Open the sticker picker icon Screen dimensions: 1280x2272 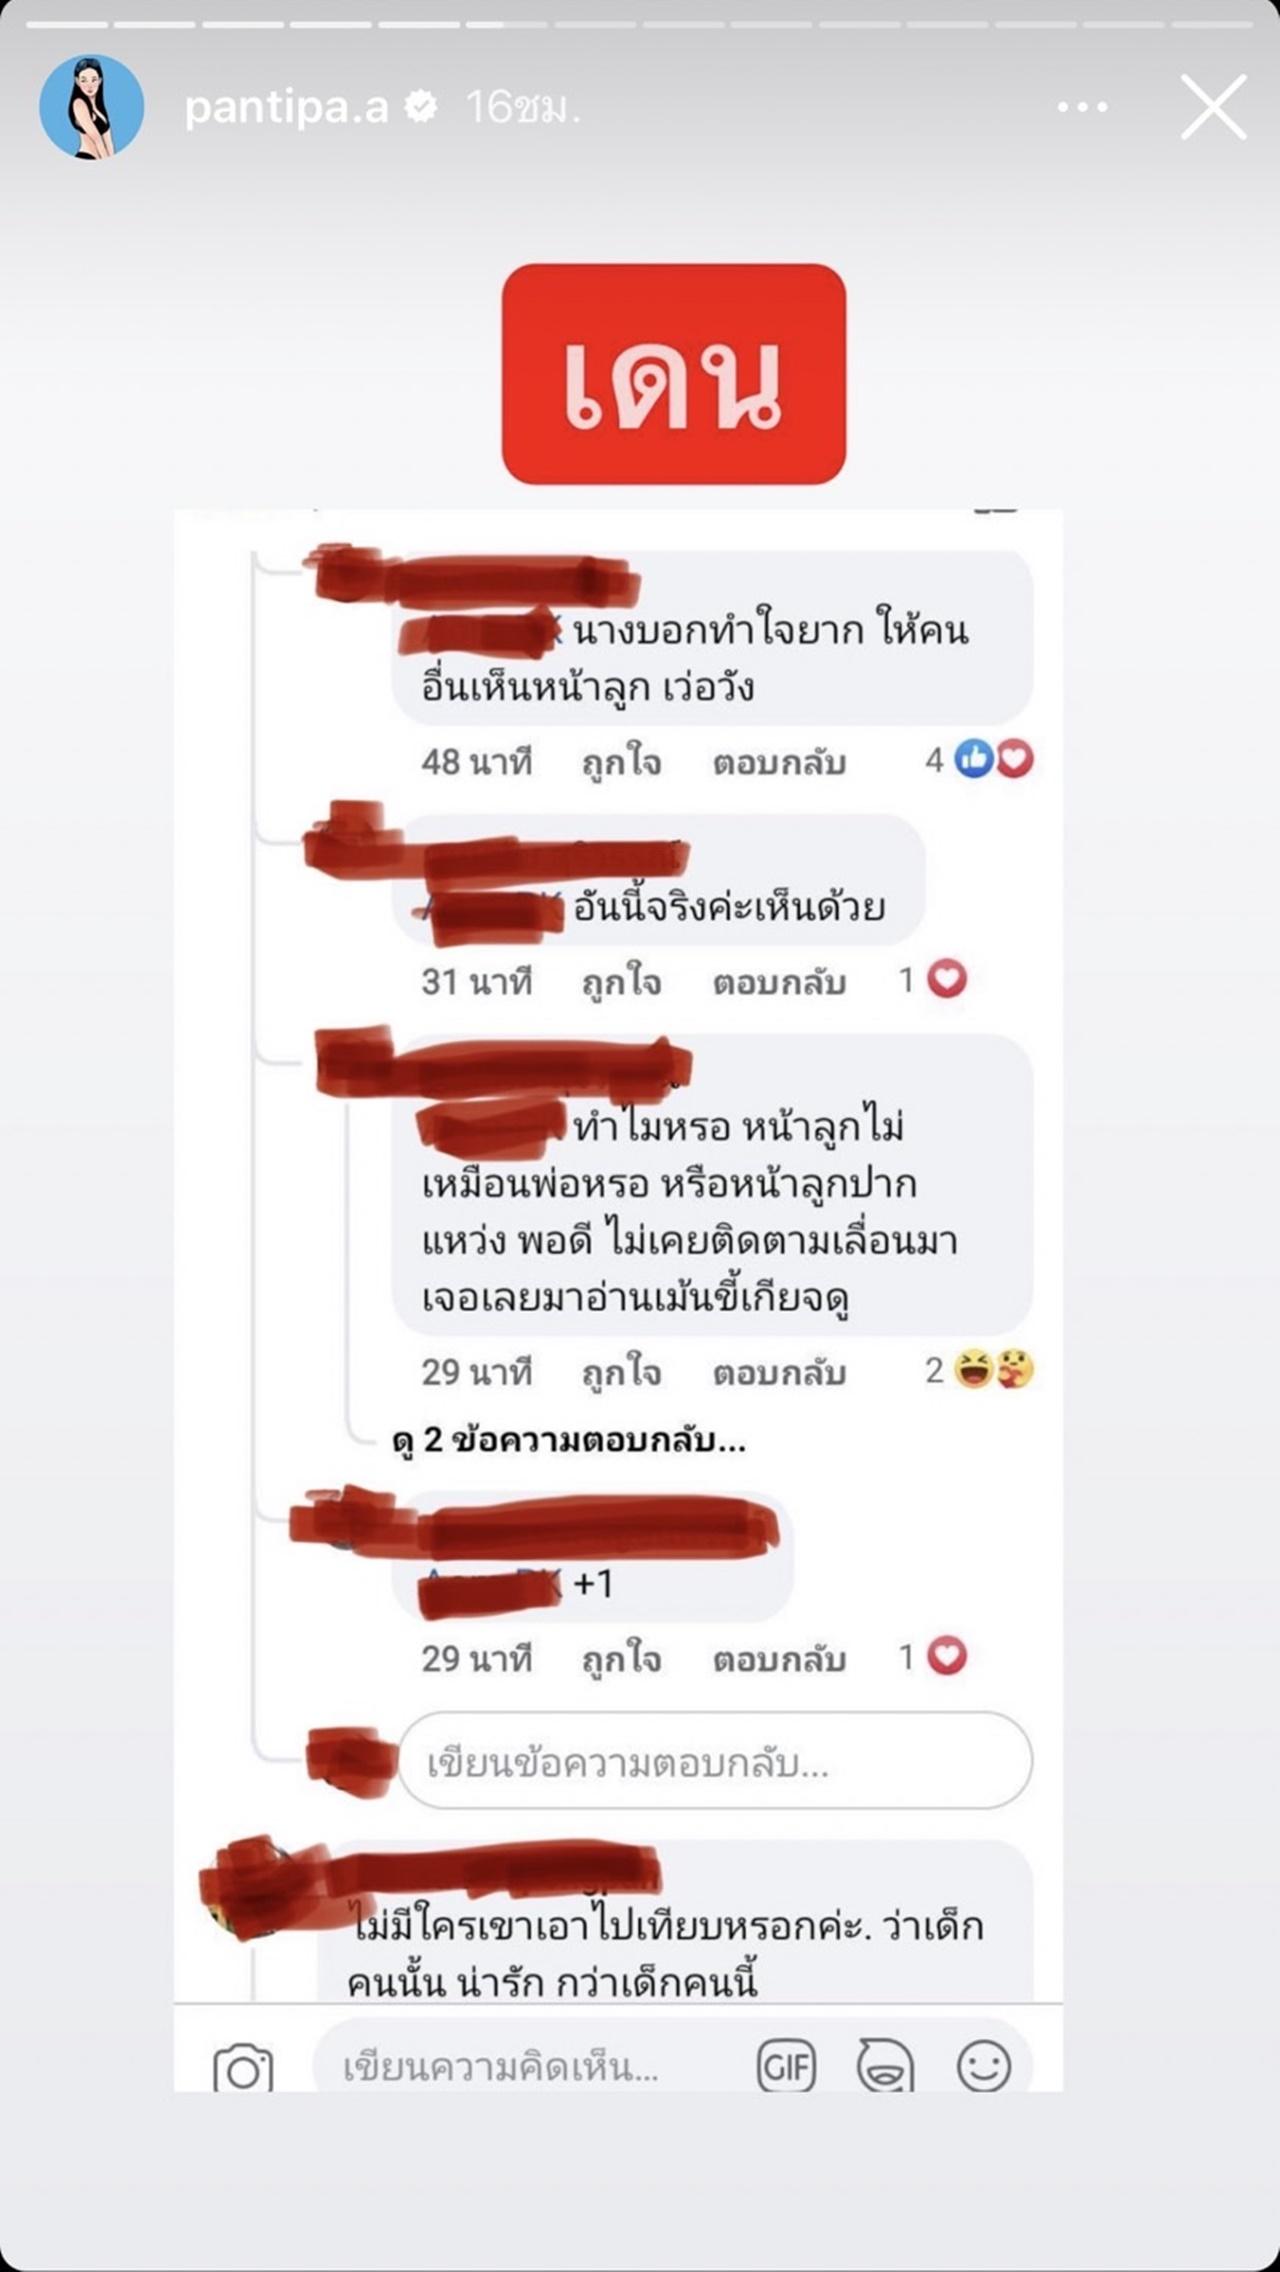click(885, 2066)
